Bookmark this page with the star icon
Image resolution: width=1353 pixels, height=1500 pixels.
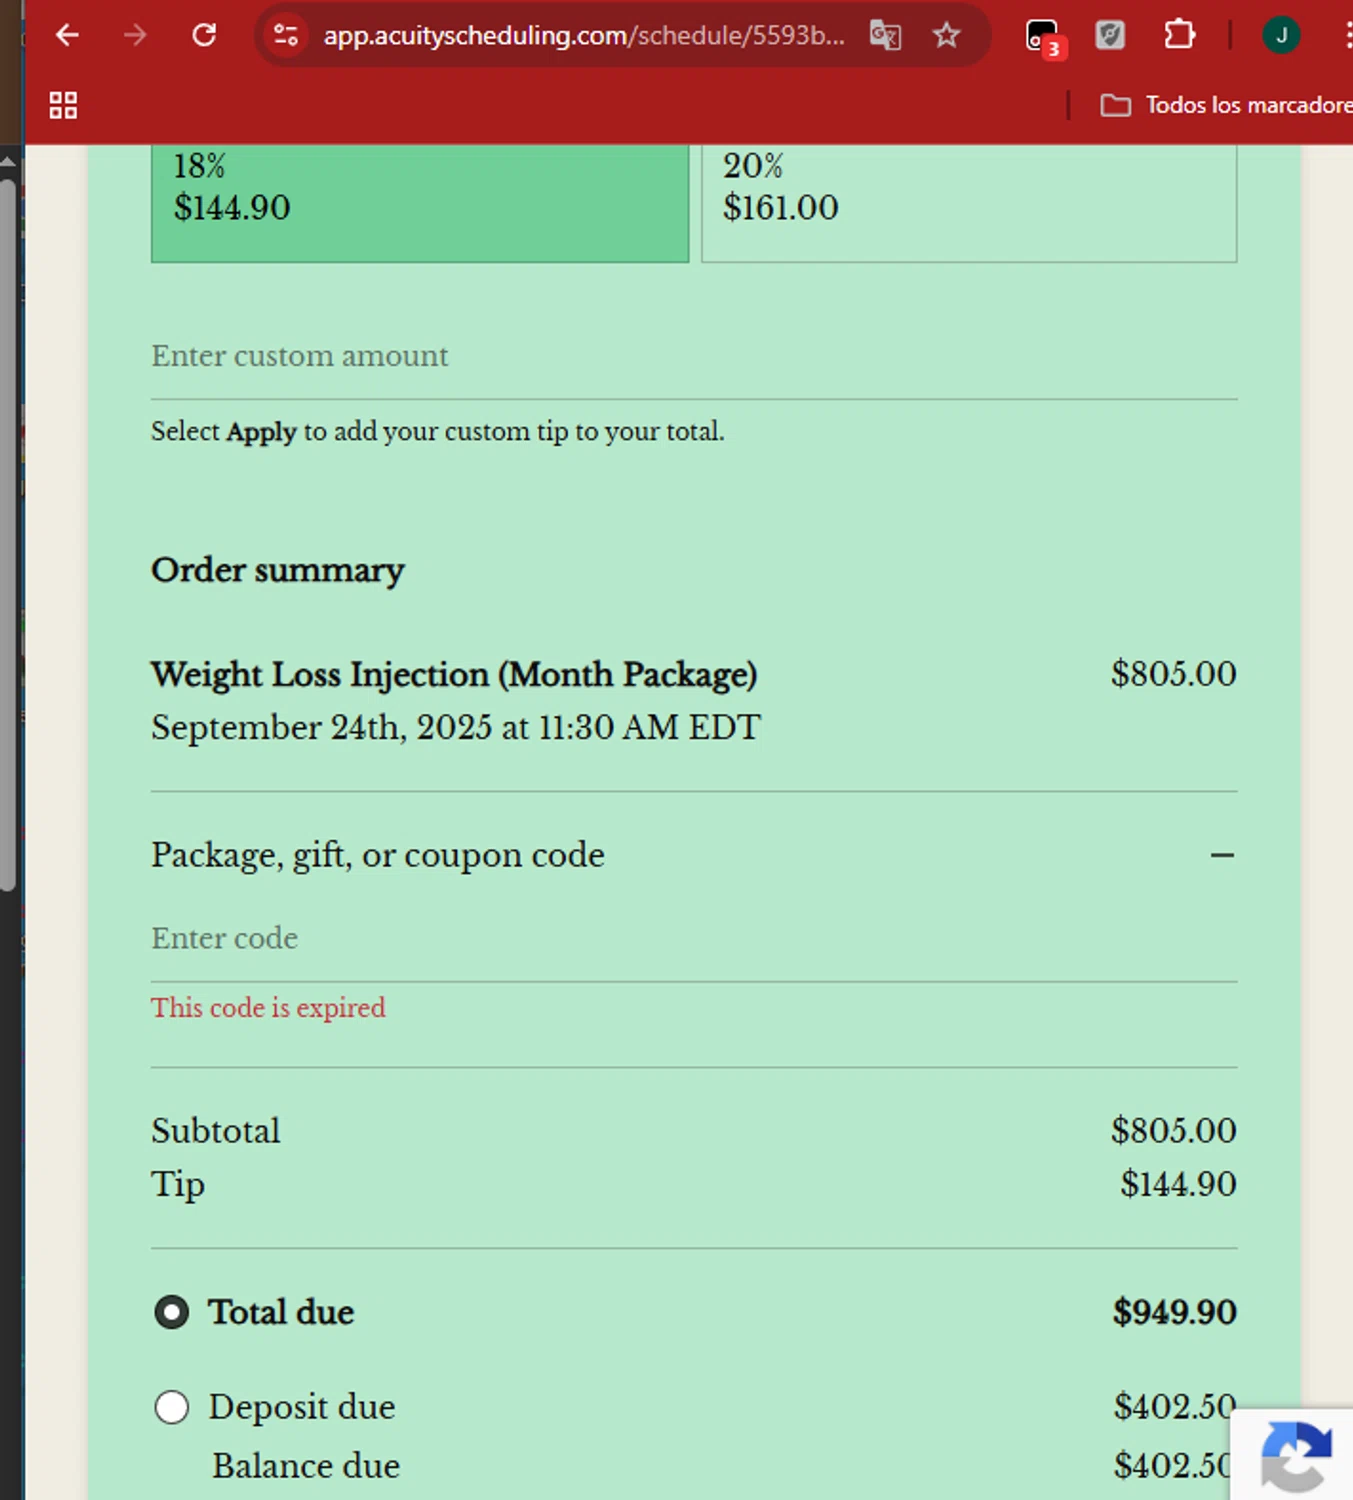coord(946,36)
